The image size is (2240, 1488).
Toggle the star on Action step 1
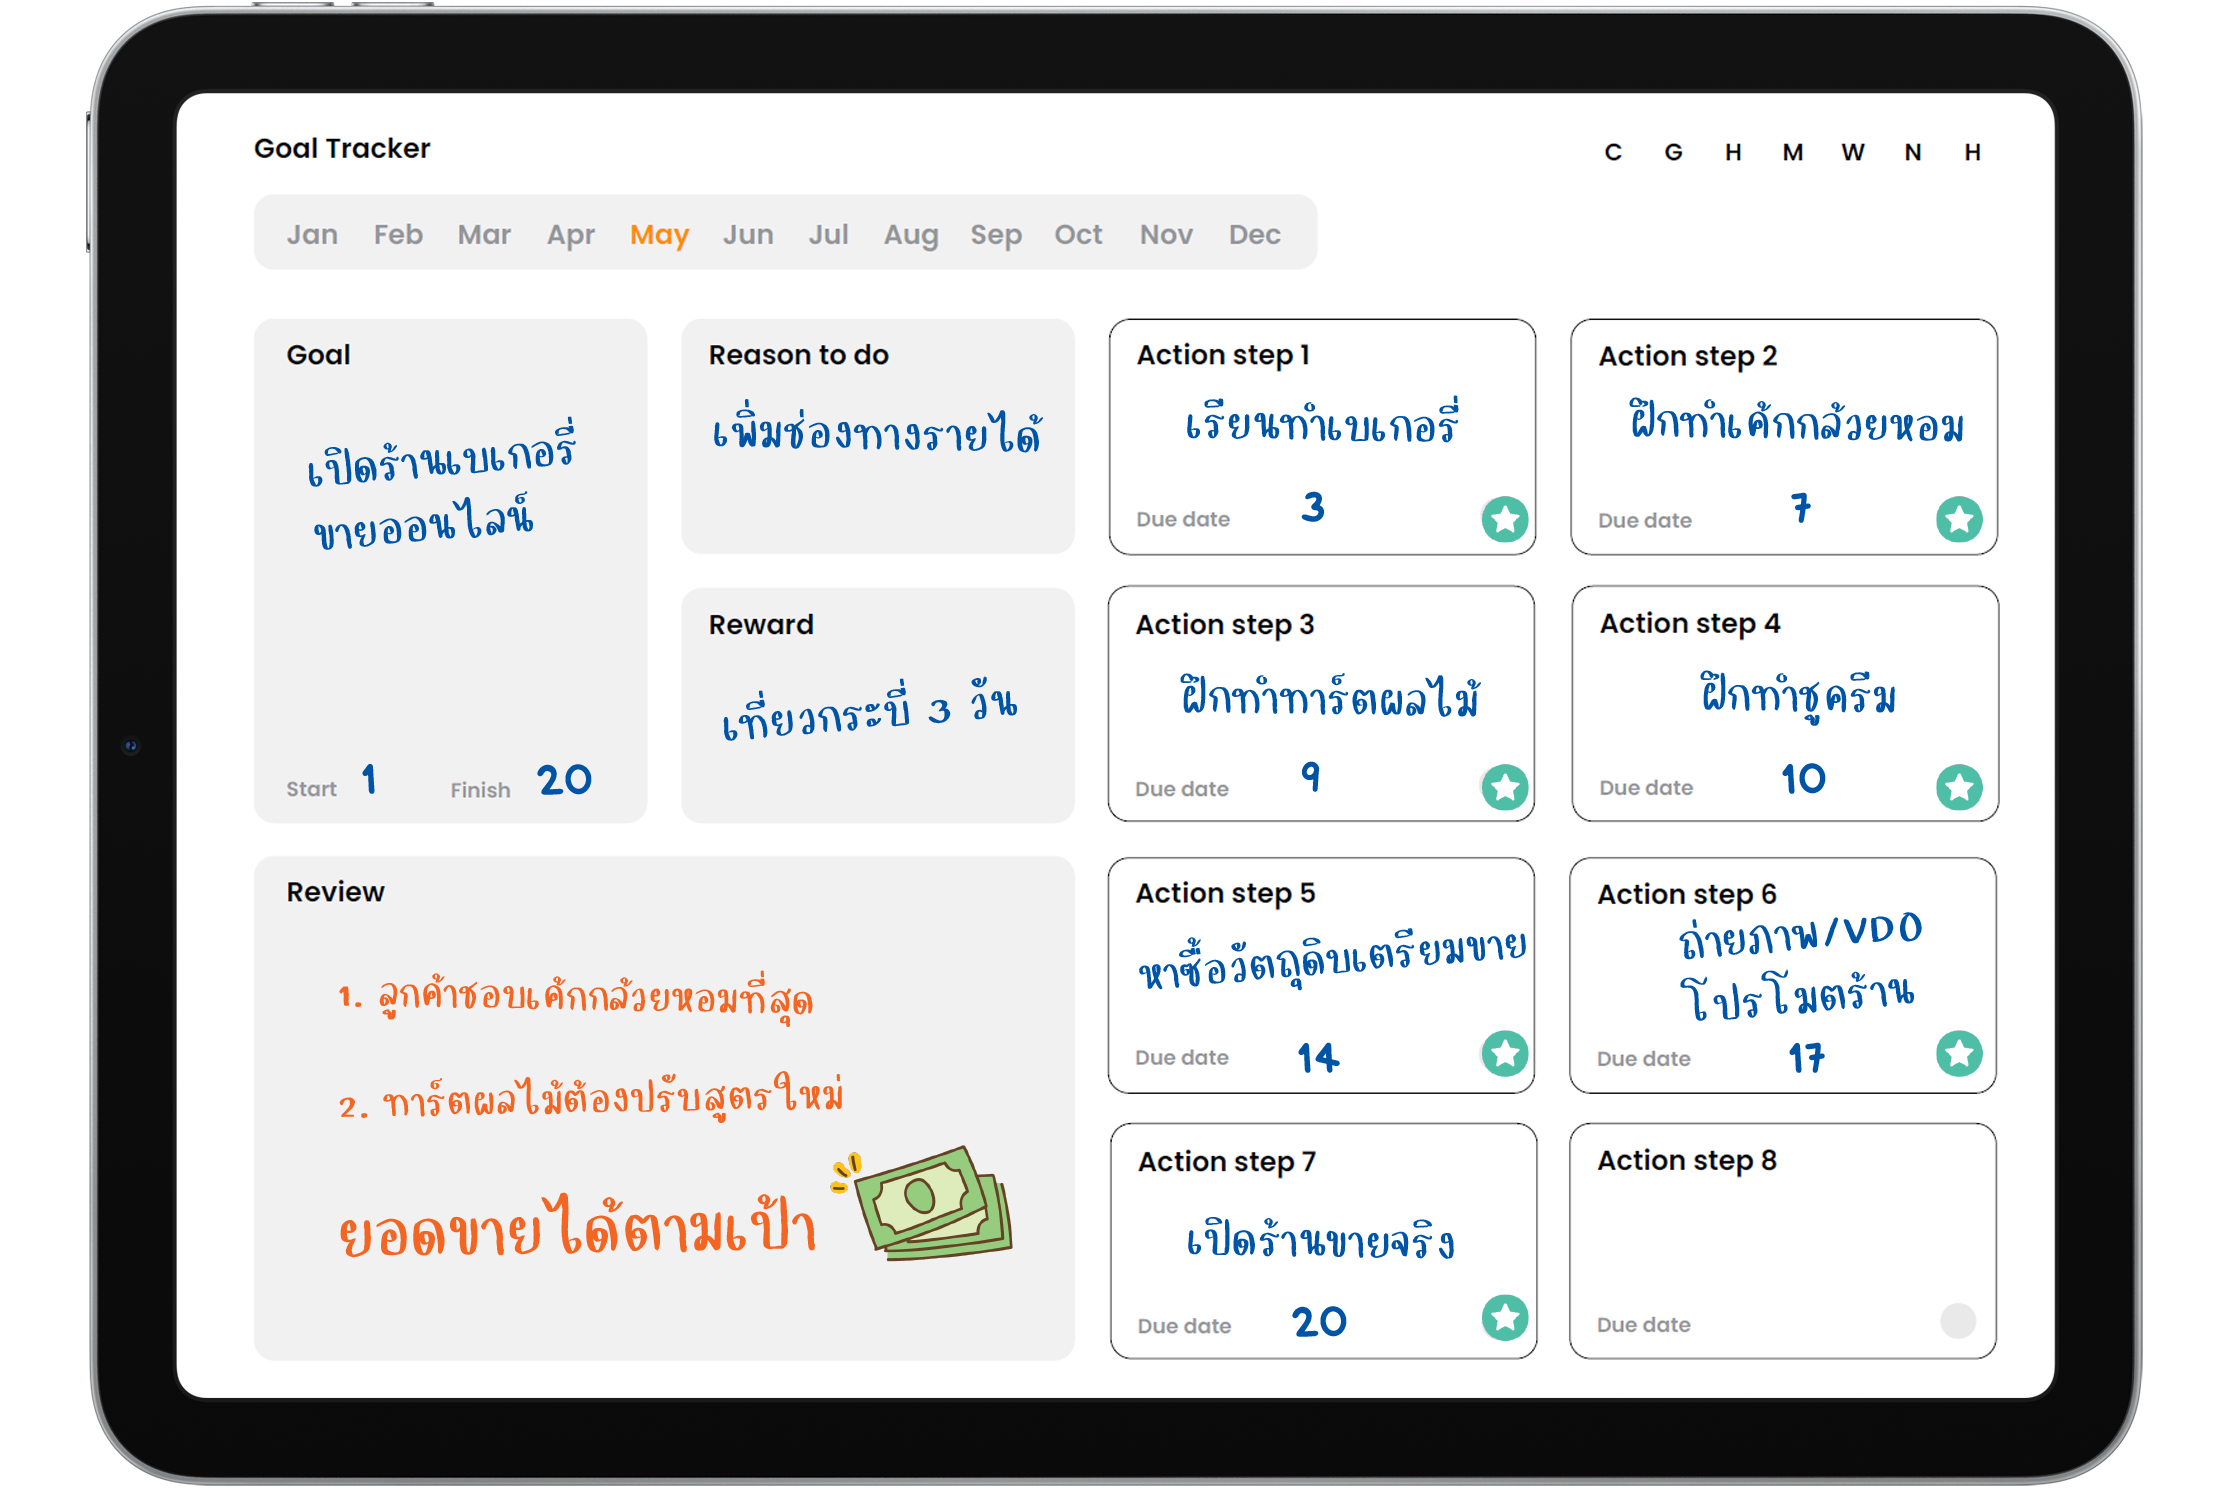[1505, 519]
